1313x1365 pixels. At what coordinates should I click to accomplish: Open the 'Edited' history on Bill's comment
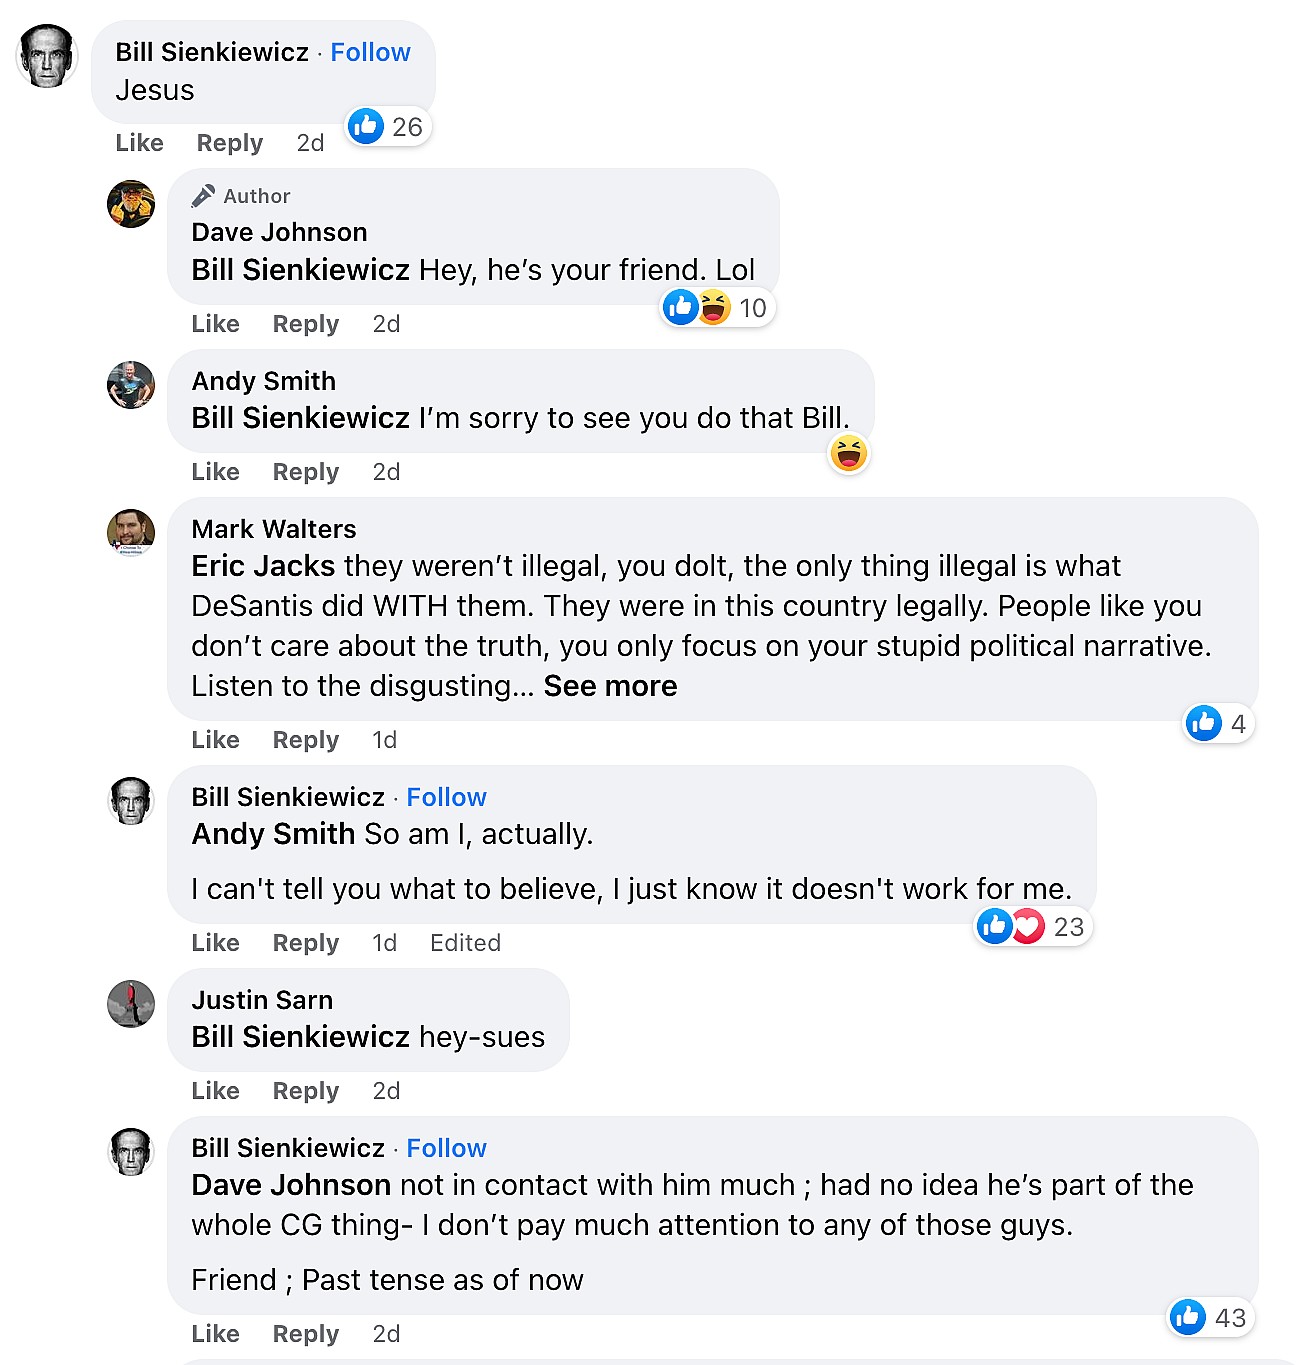[465, 943]
